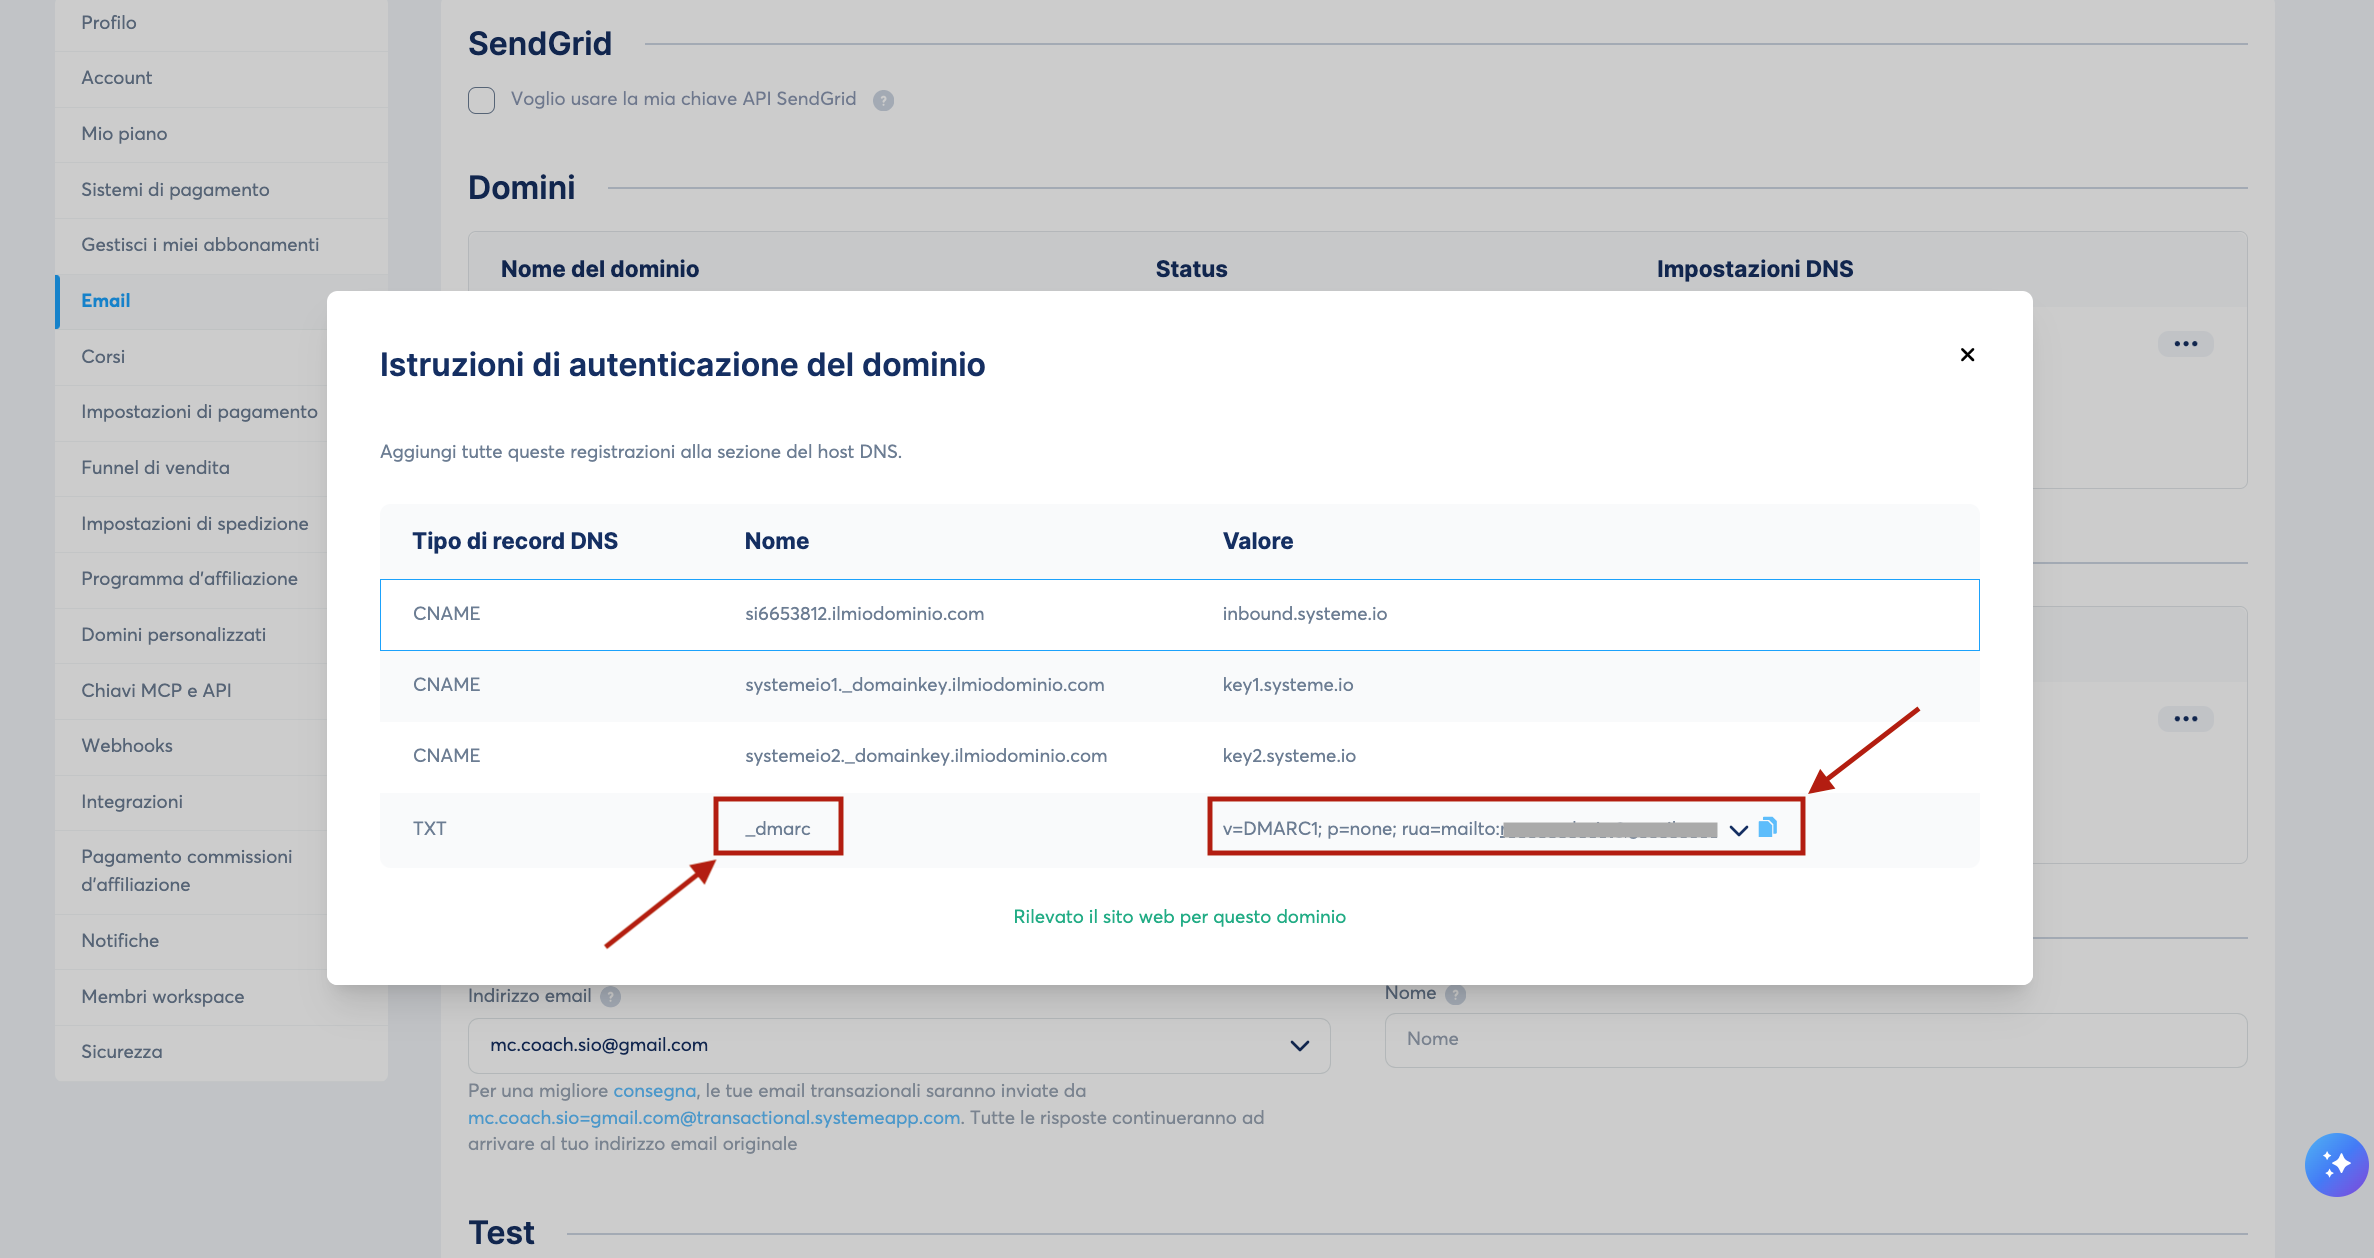This screenshot has height=1258, width=2374.
Task: Select systemeio1._domainkey.ilmiodominio.com name
Action: point(924,685)
